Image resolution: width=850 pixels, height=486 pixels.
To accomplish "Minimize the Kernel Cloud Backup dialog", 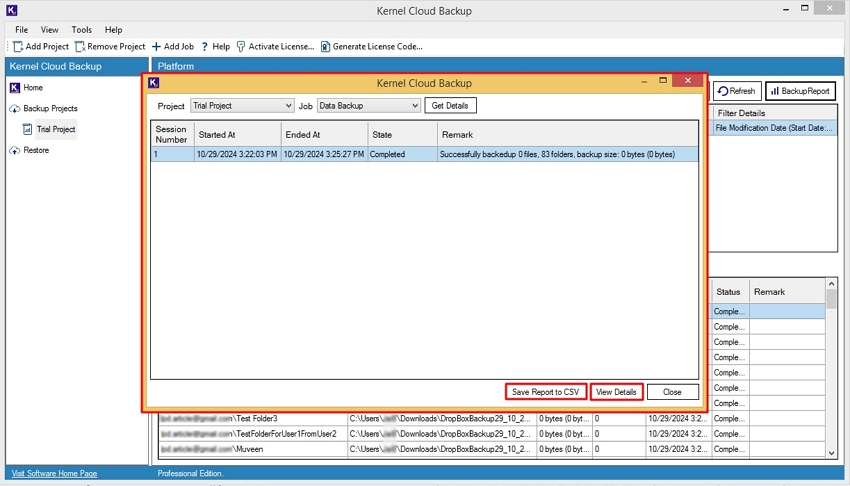I will coord(644,81).
